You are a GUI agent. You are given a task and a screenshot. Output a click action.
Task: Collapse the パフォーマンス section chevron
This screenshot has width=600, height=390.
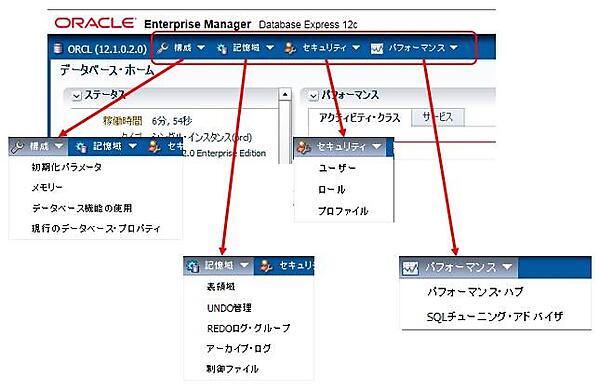[313, 95]
